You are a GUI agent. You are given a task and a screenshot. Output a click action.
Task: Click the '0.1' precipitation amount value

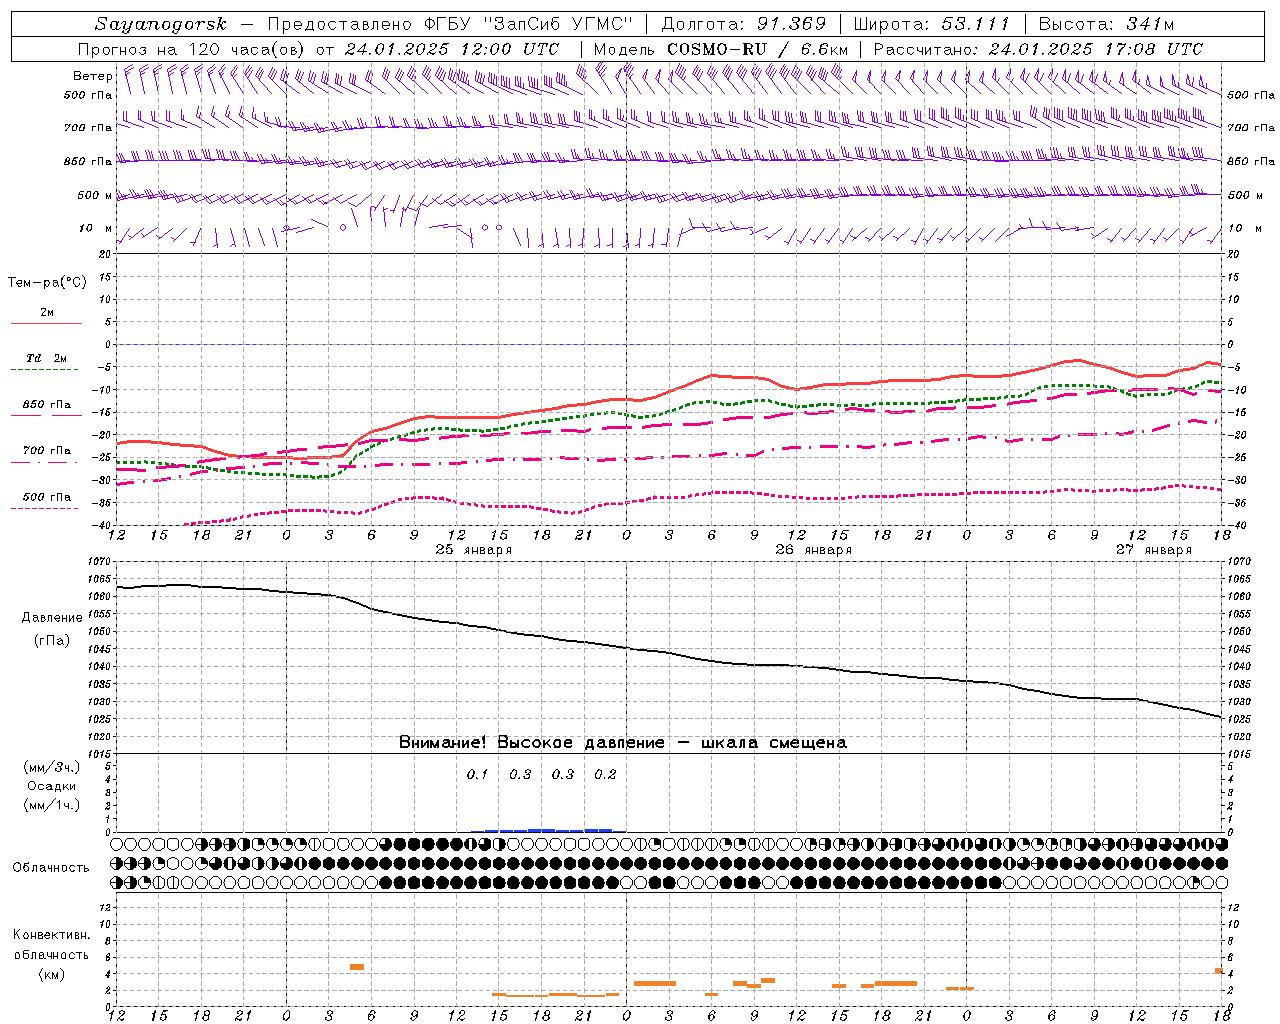point(477,774)
